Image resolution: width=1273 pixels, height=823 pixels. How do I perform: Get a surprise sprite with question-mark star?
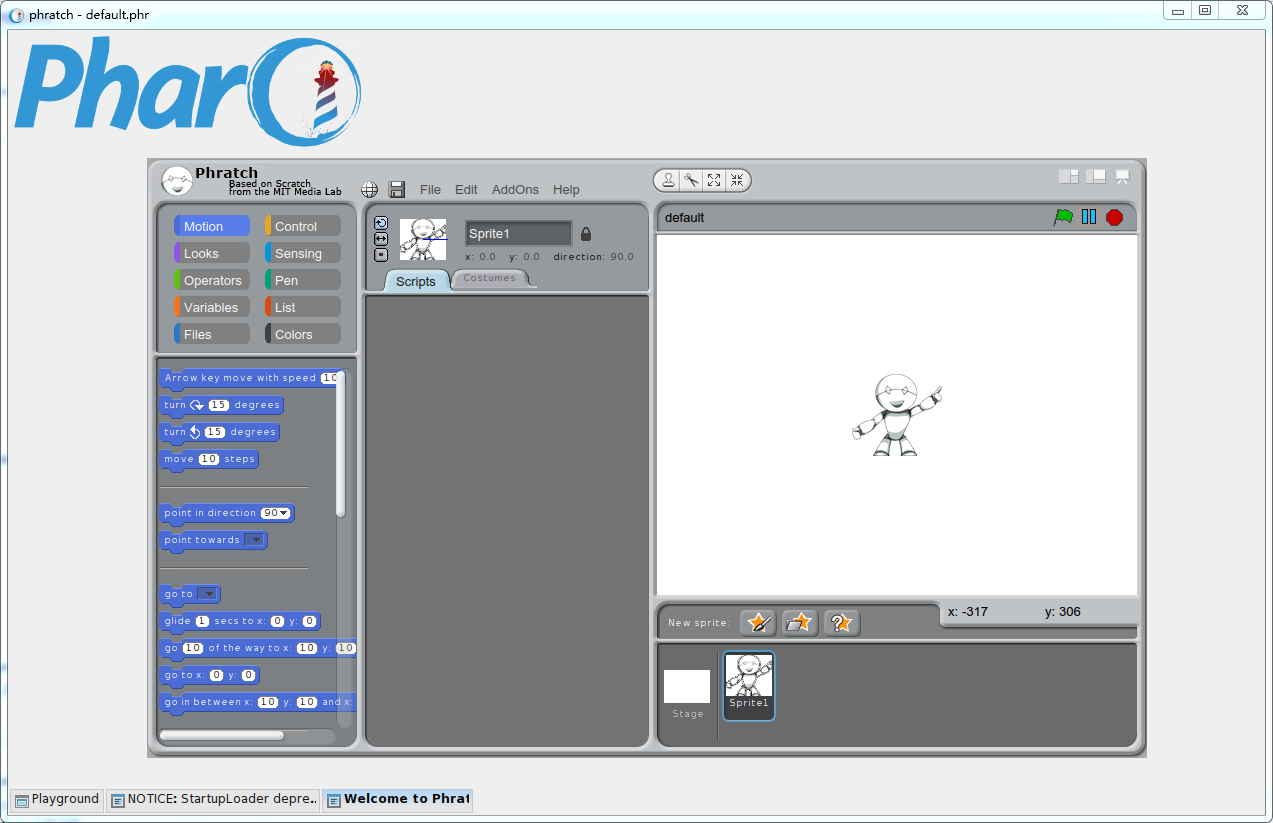842,623
